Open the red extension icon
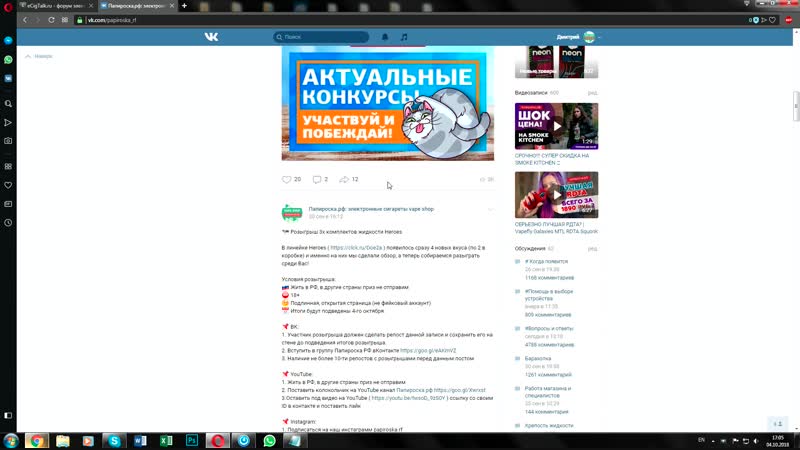The width and height of the screenshot is (800, 450). pos(789,20)
